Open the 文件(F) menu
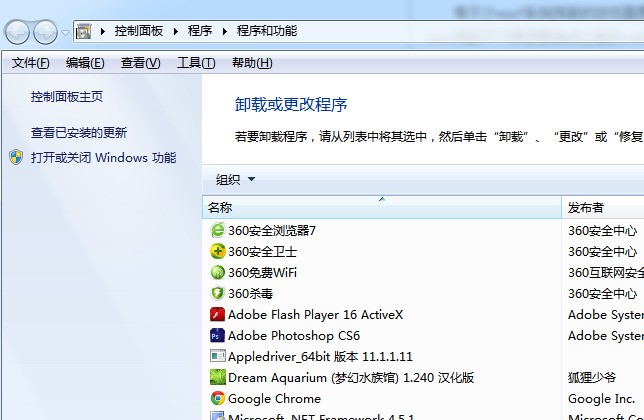The image size is (644, 420). click(x=30, y=63)
